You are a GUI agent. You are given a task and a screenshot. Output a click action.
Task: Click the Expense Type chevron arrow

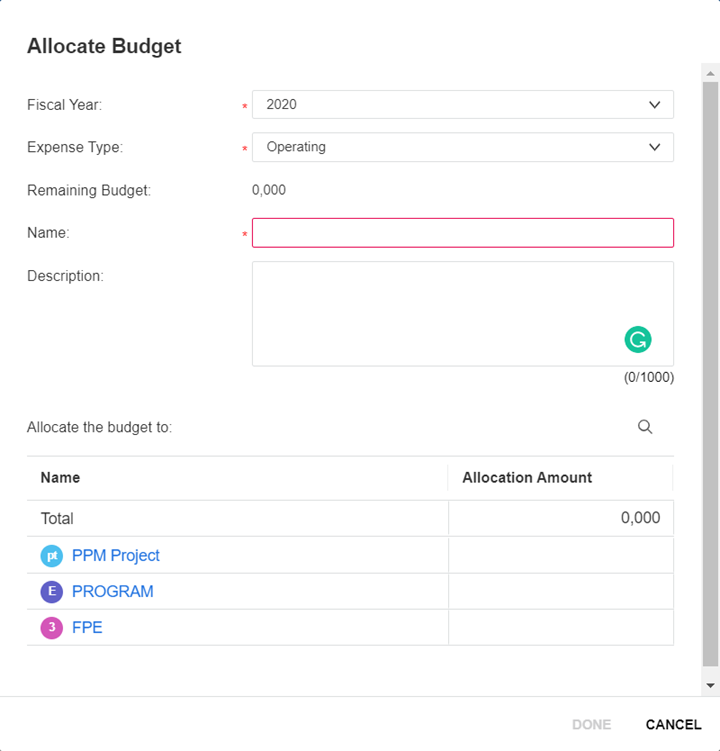click(655, 147)
